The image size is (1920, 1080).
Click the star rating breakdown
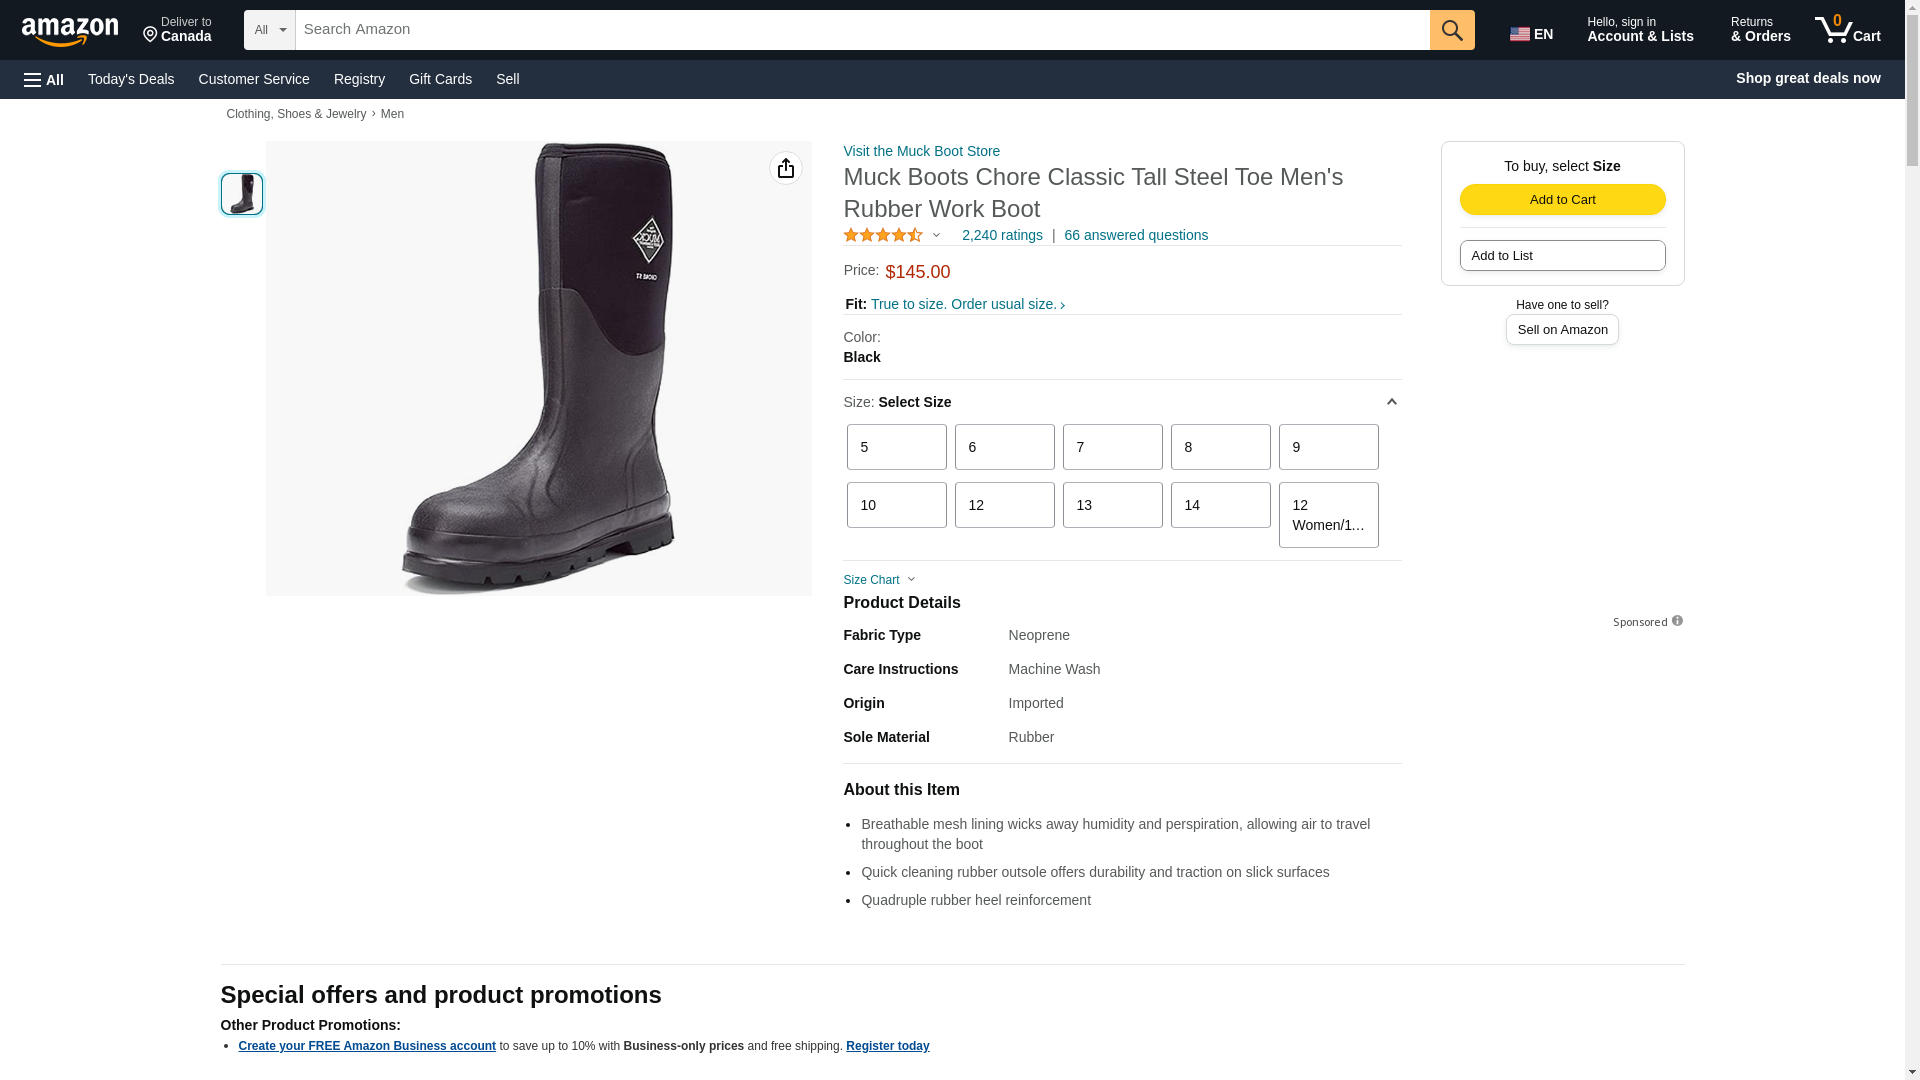click(x=891, y=235)
